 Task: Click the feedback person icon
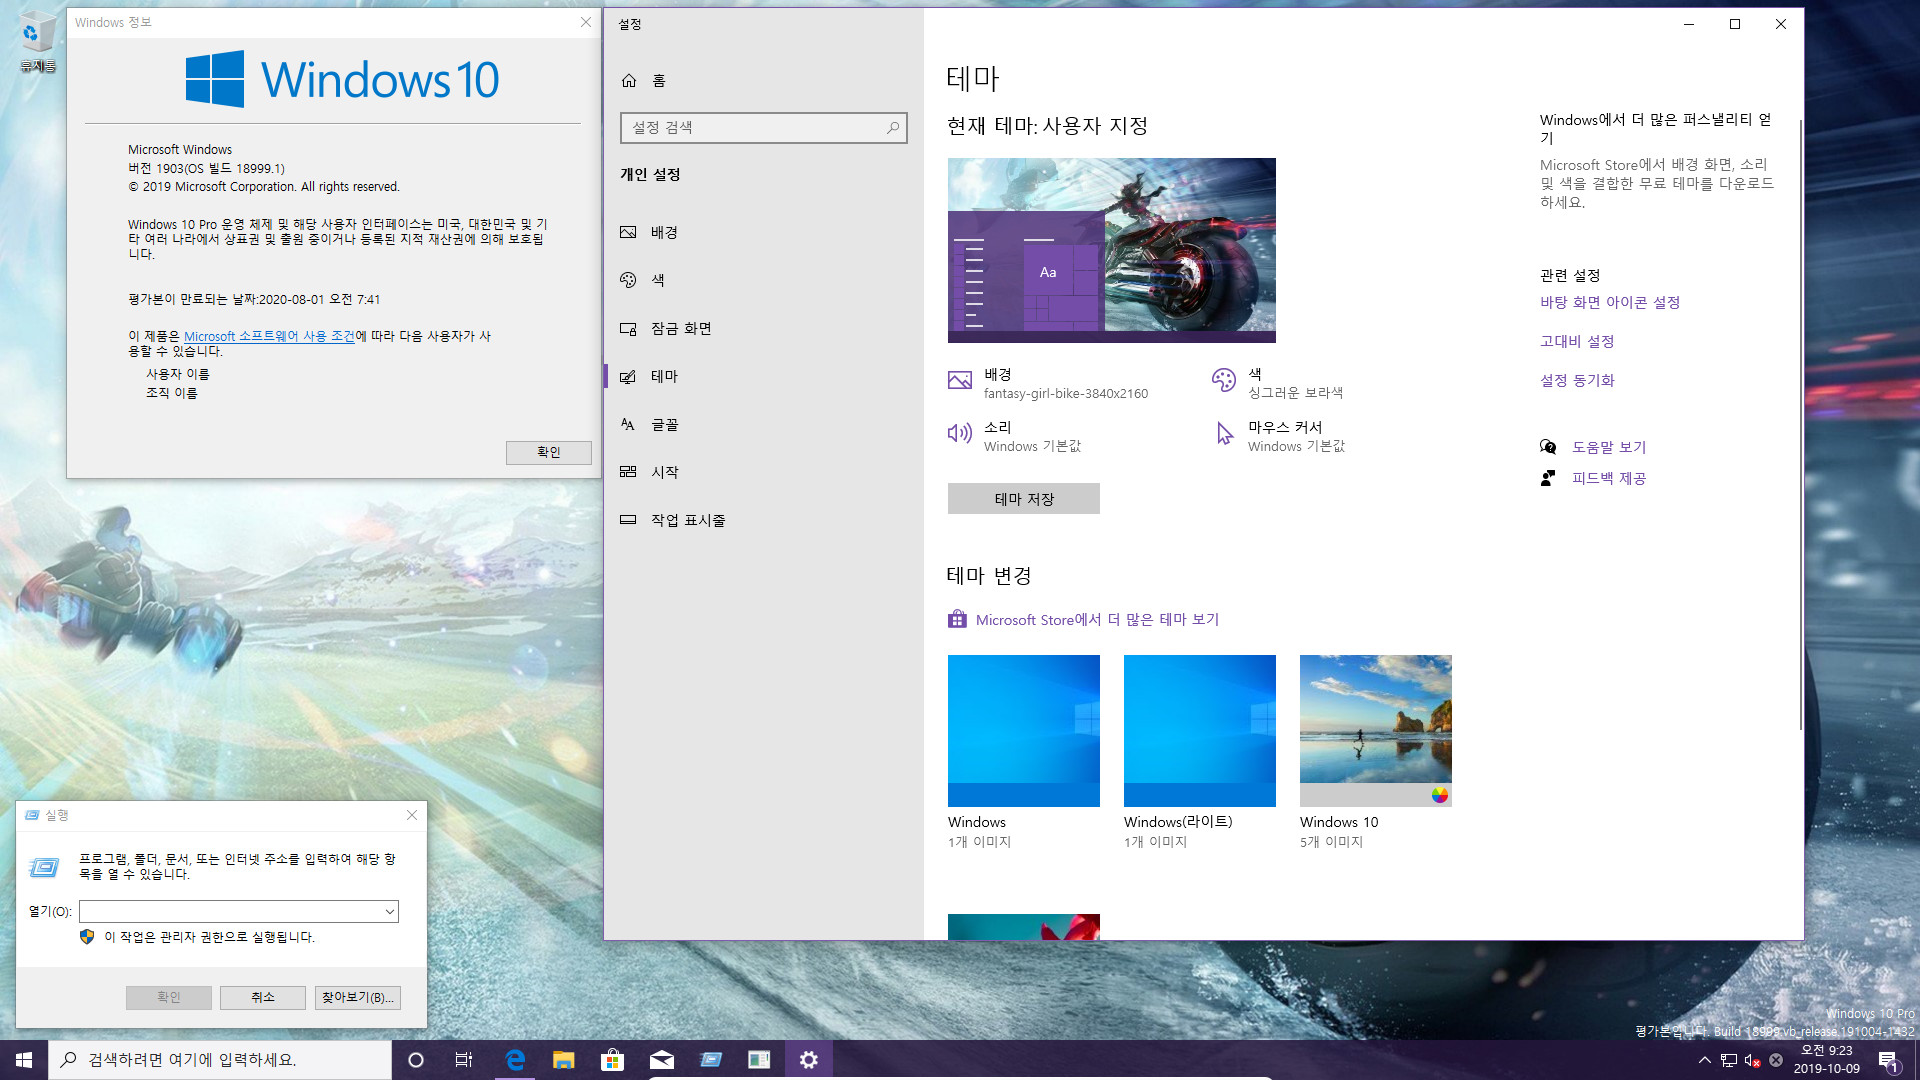[1548, 478]
